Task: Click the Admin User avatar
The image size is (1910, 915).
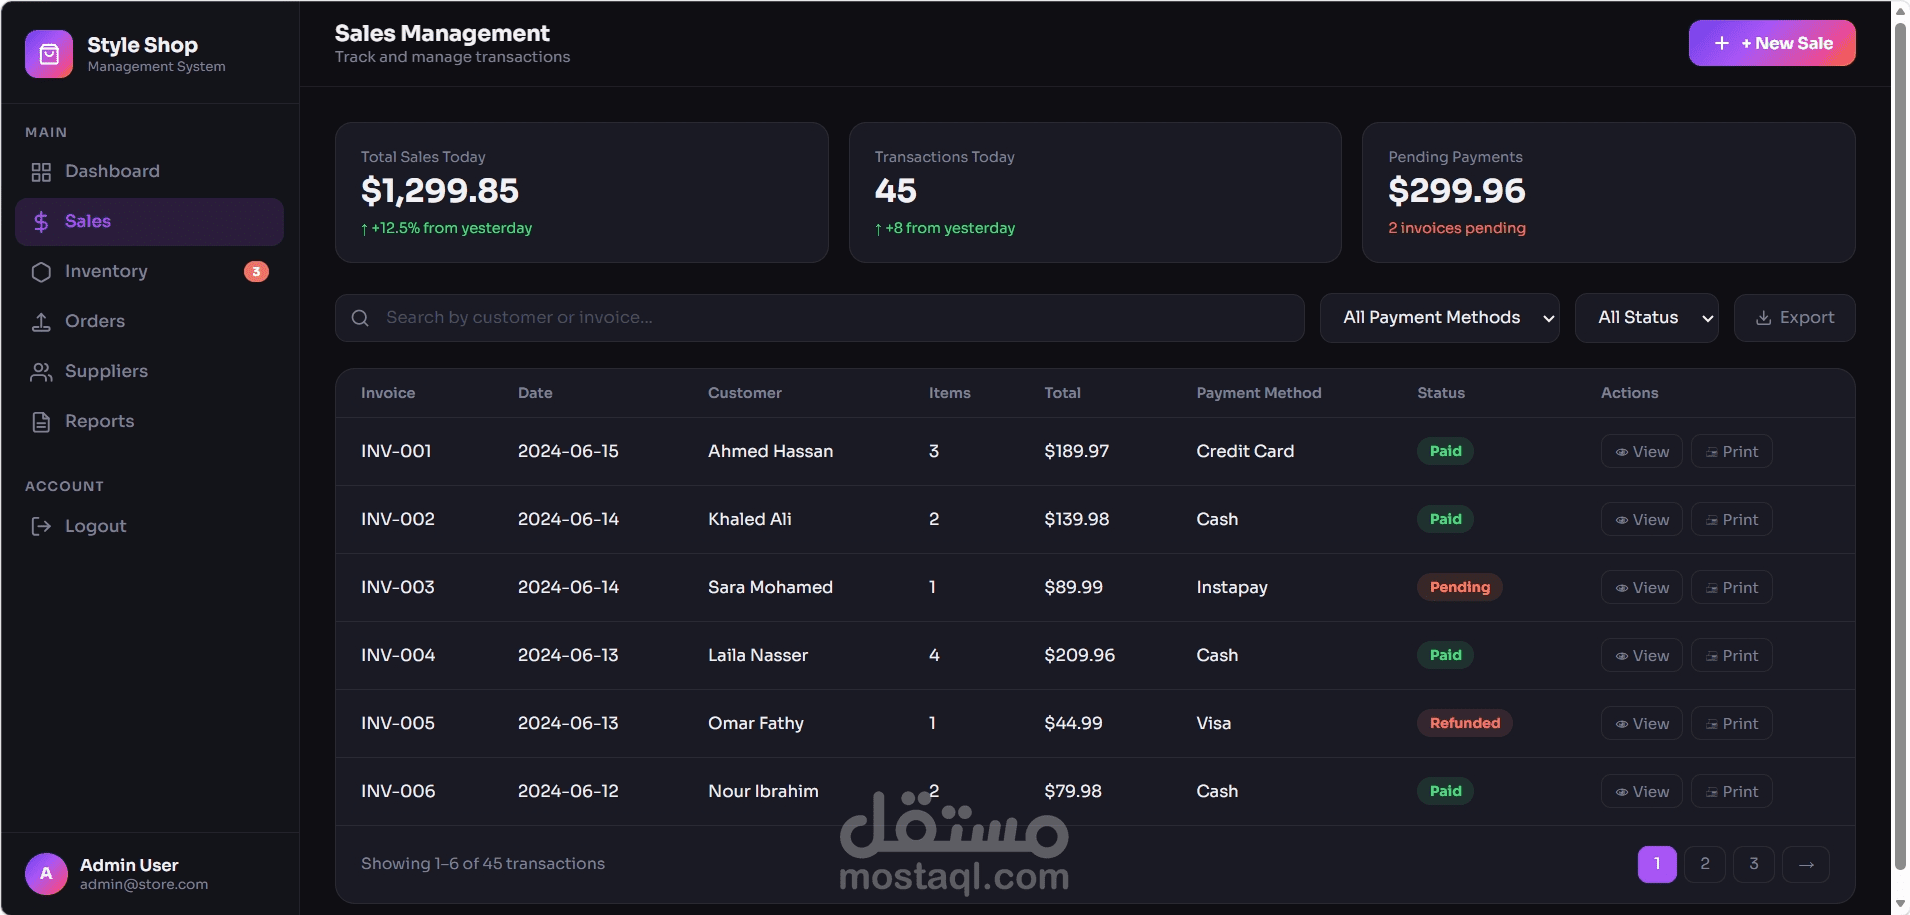Action: coord(46,873)
